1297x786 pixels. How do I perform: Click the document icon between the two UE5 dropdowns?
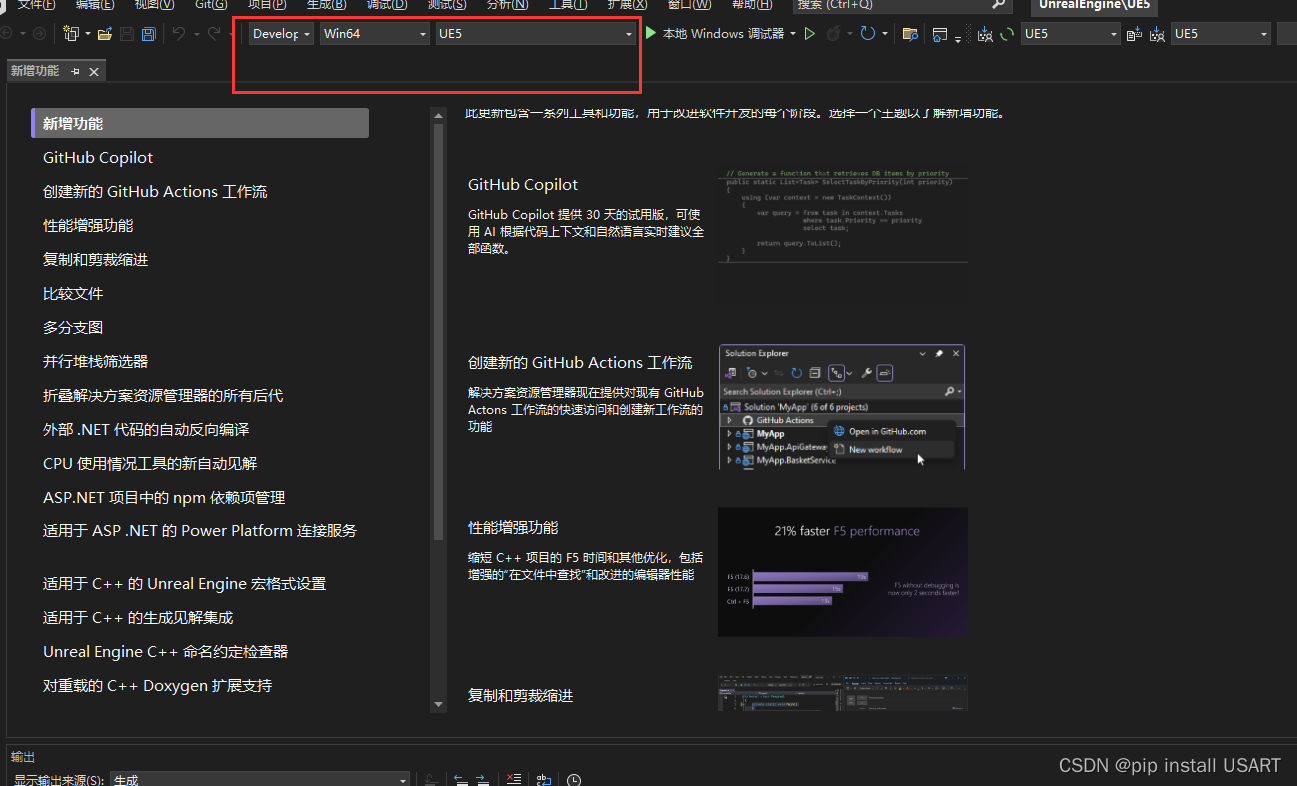[x=1134, y=35]
